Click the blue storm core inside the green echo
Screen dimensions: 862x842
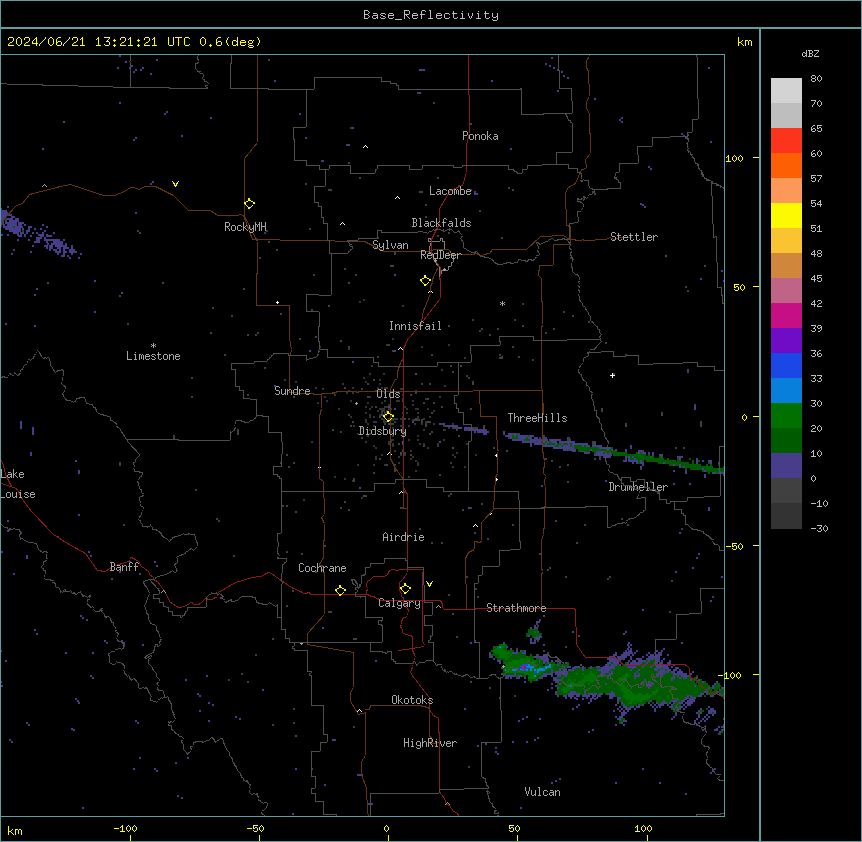click(529, 668)
